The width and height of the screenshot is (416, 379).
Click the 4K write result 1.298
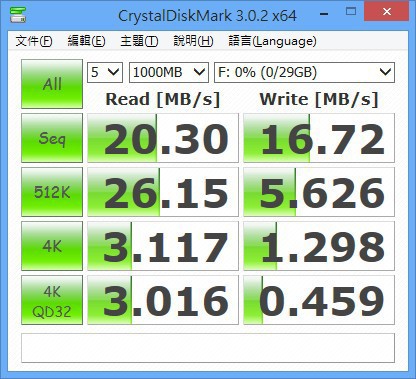point(319,246)
